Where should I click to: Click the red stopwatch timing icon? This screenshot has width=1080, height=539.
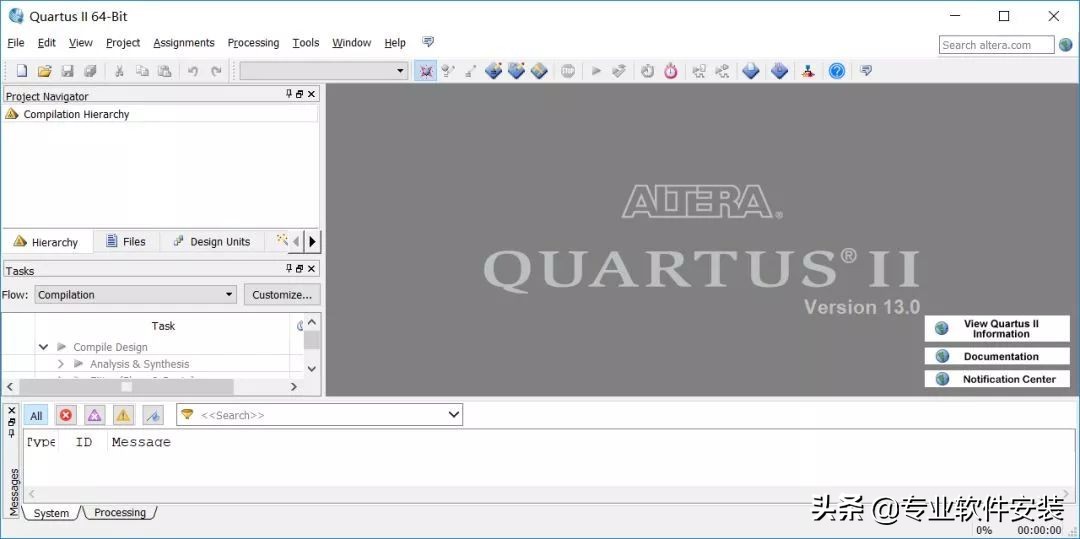coord(671,71)
